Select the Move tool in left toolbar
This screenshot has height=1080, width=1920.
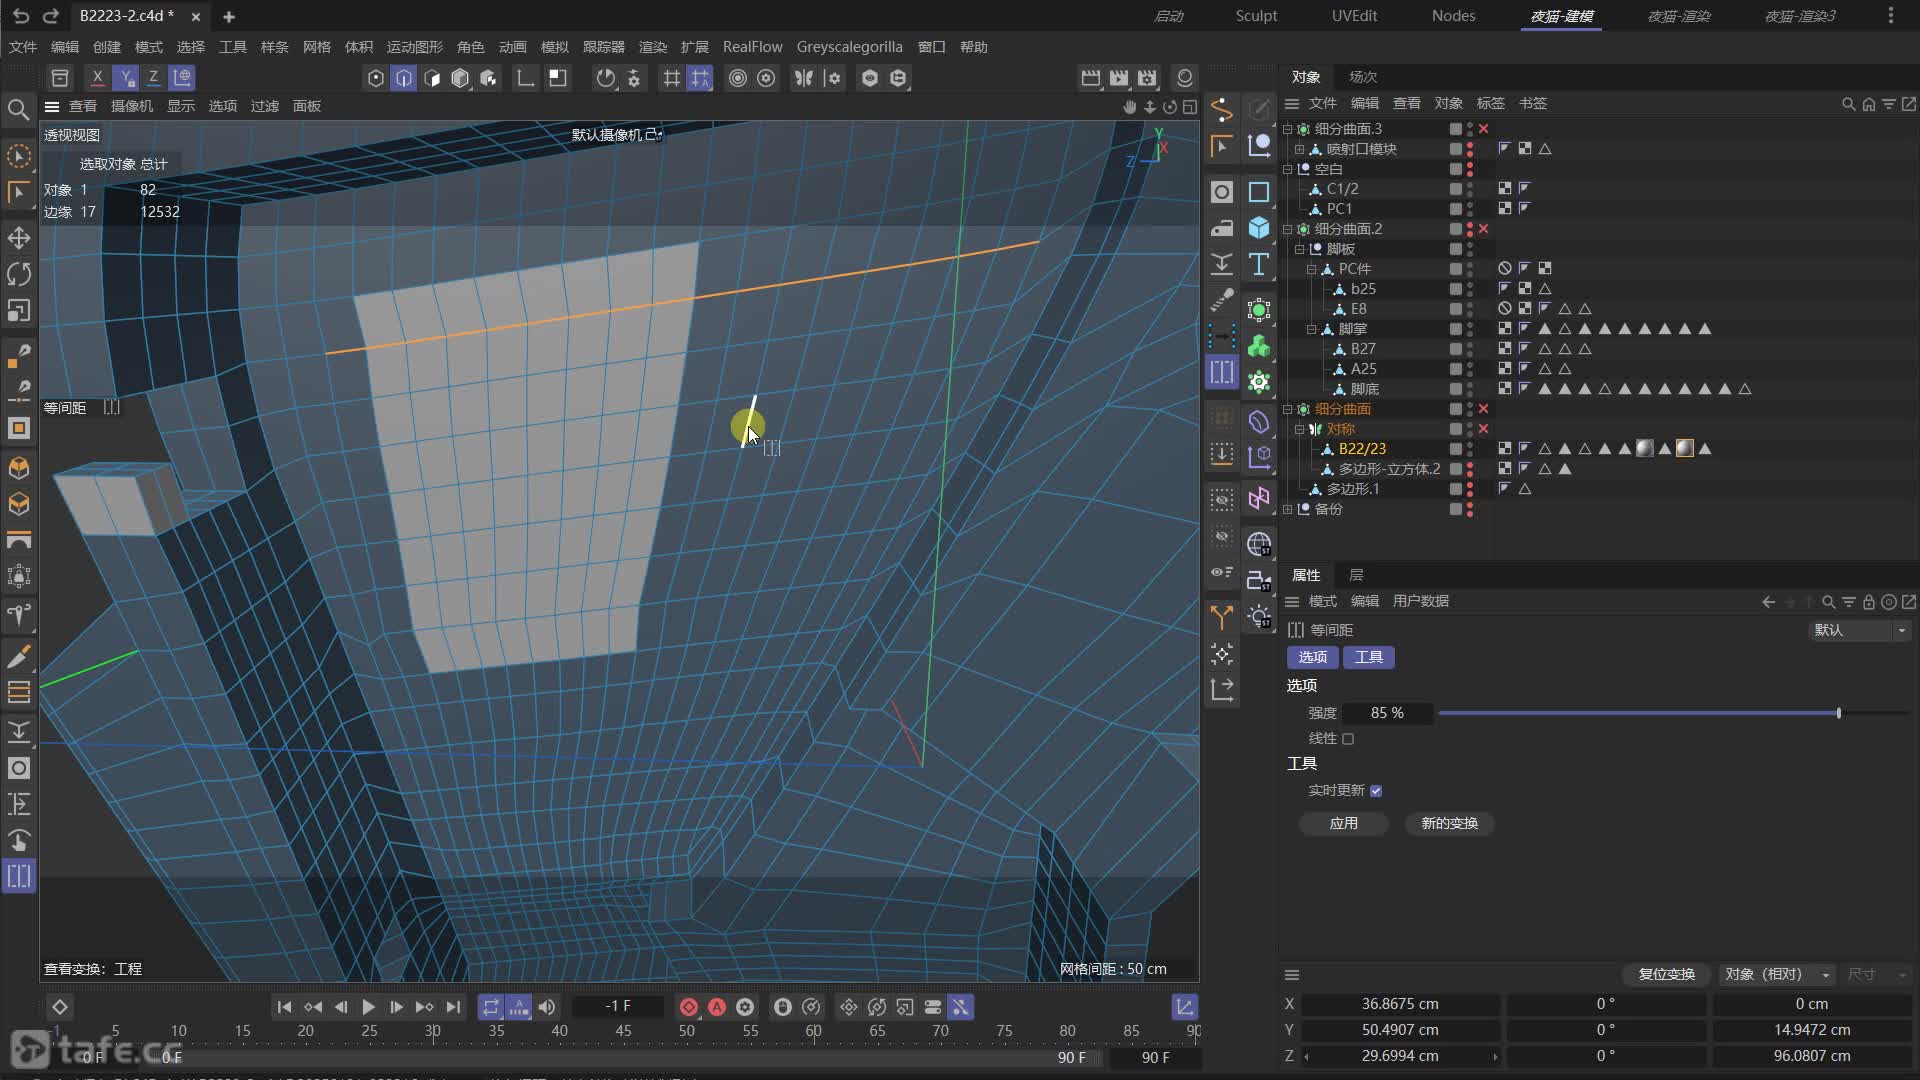pos(19,238)
